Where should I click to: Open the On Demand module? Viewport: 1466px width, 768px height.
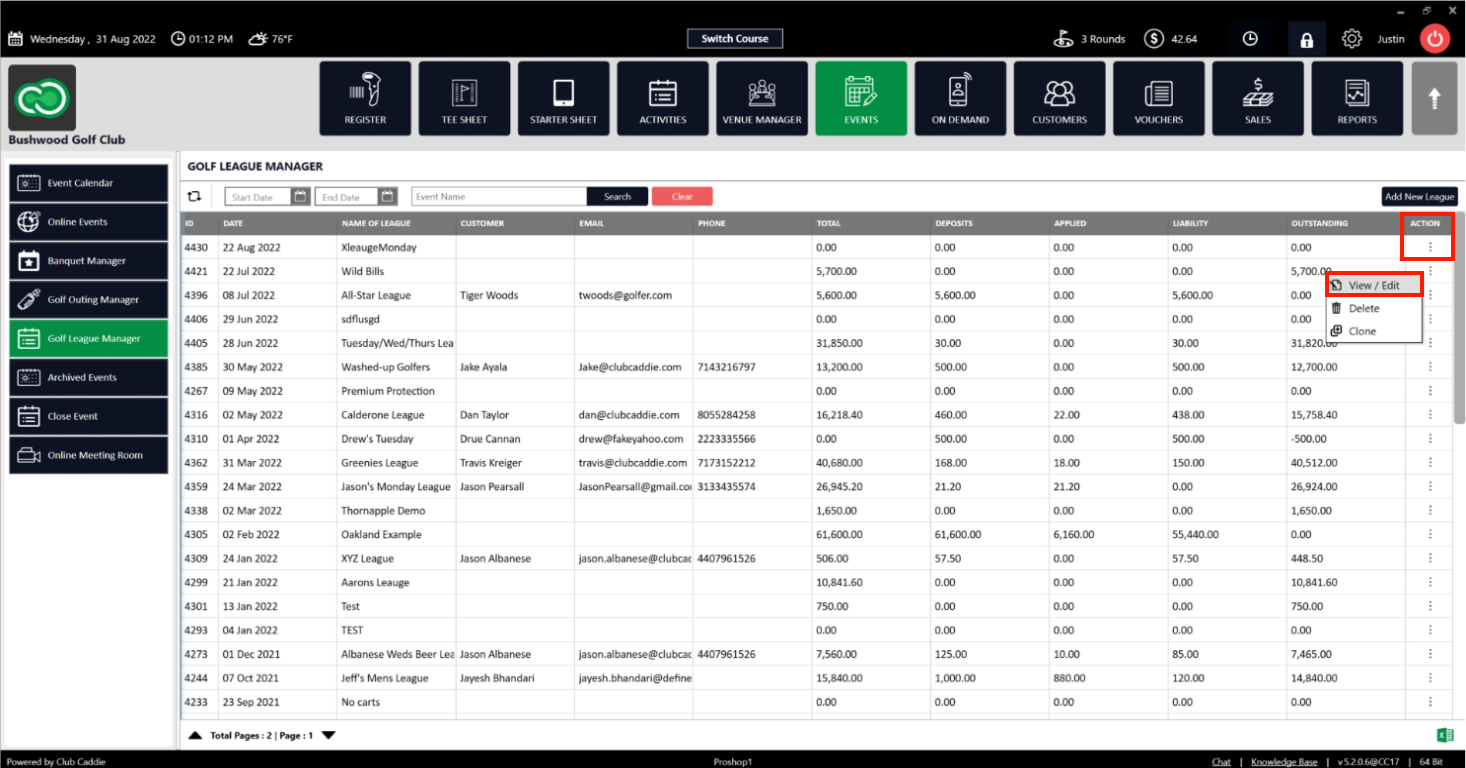tap(960, 98)
